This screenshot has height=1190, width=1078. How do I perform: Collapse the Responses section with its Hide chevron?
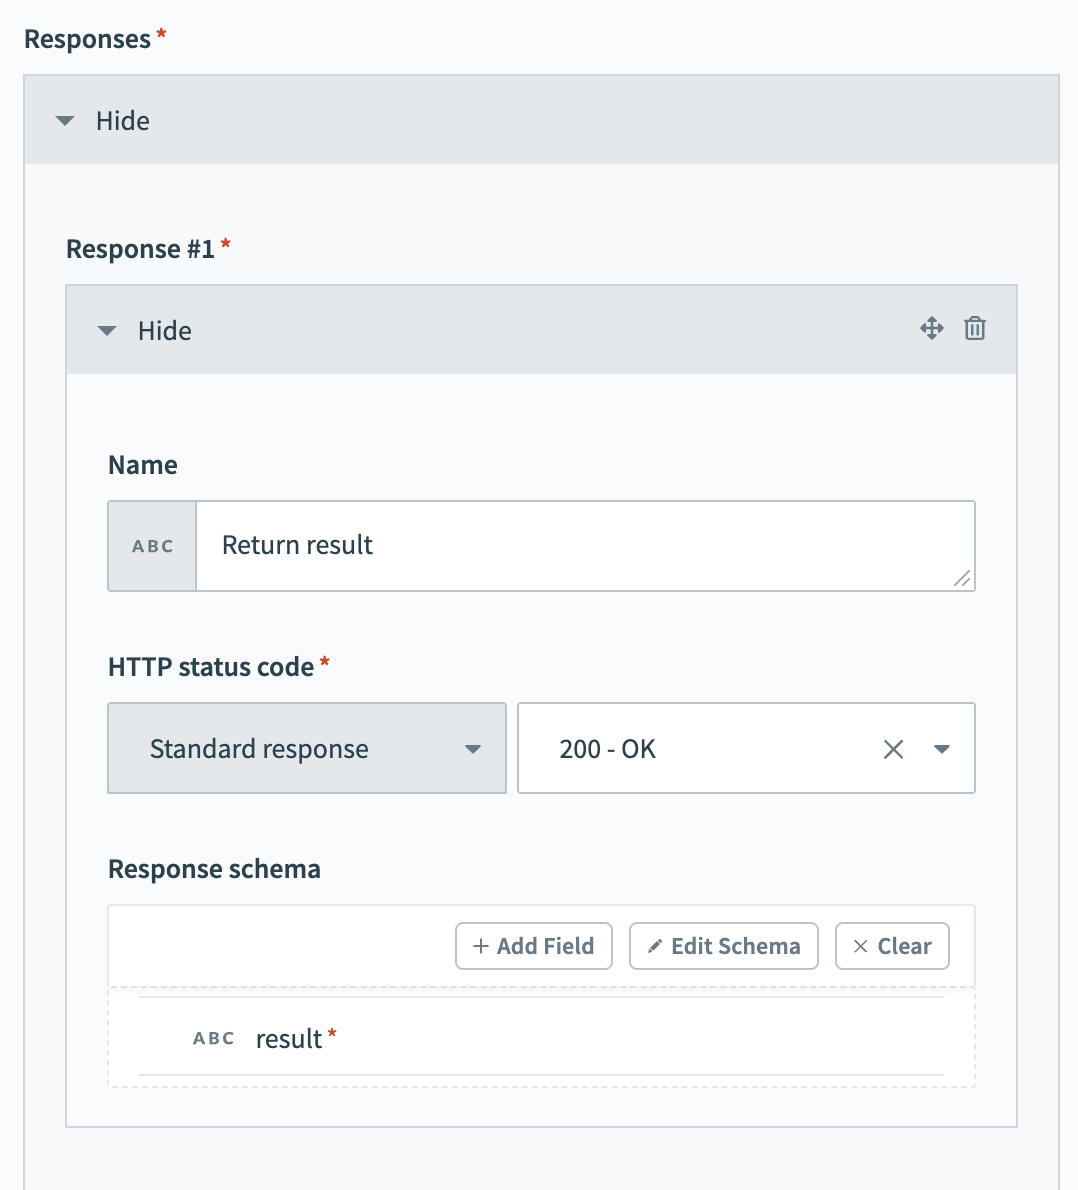click(64, 120)
